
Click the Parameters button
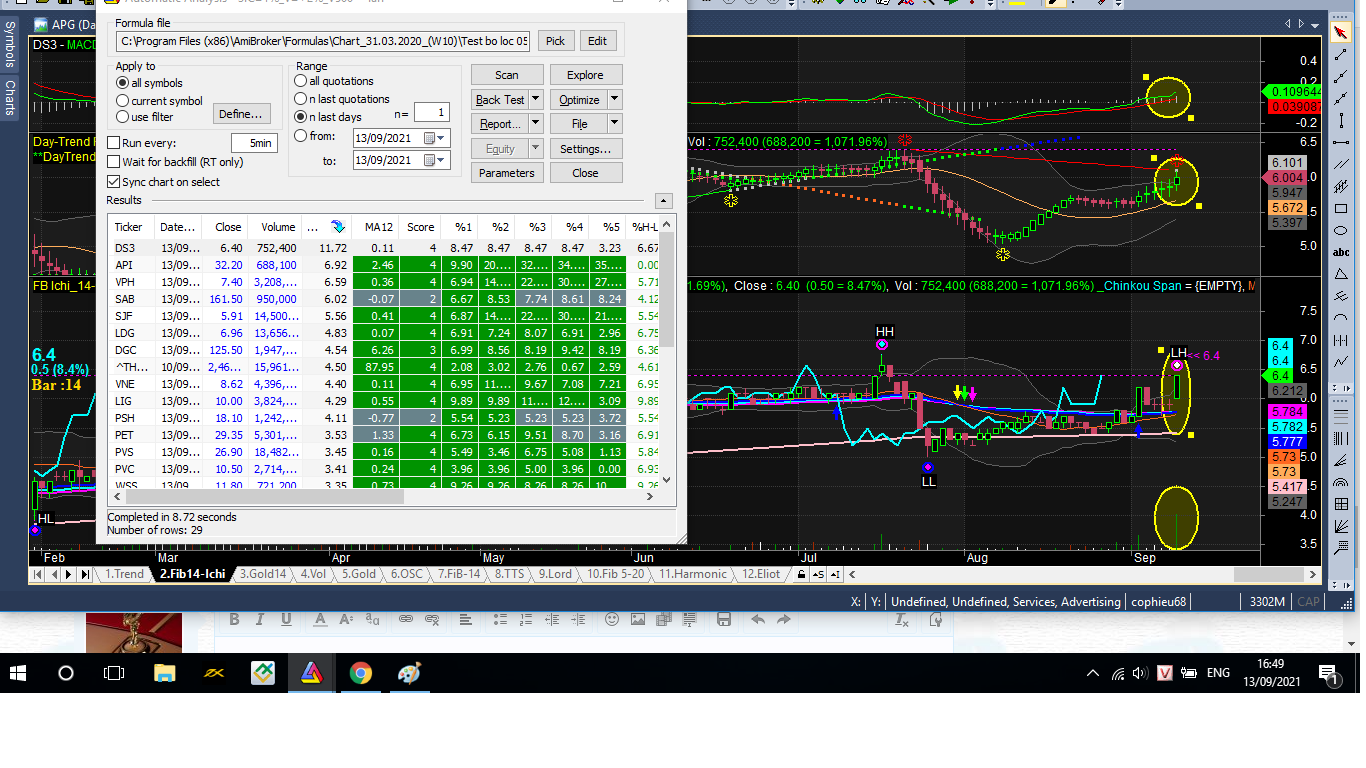pyautogui.click(x=506, y=173)
